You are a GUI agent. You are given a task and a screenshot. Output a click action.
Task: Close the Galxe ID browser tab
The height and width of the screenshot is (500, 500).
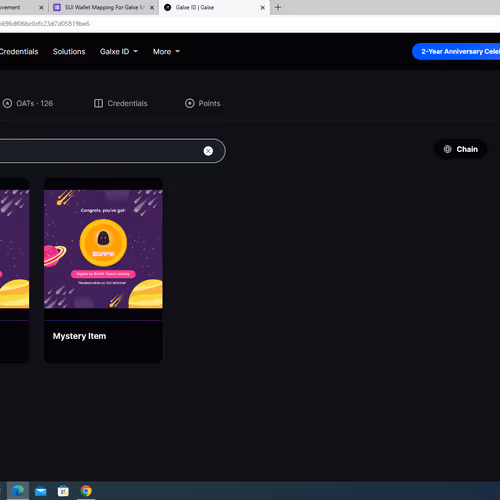[262, 7]
